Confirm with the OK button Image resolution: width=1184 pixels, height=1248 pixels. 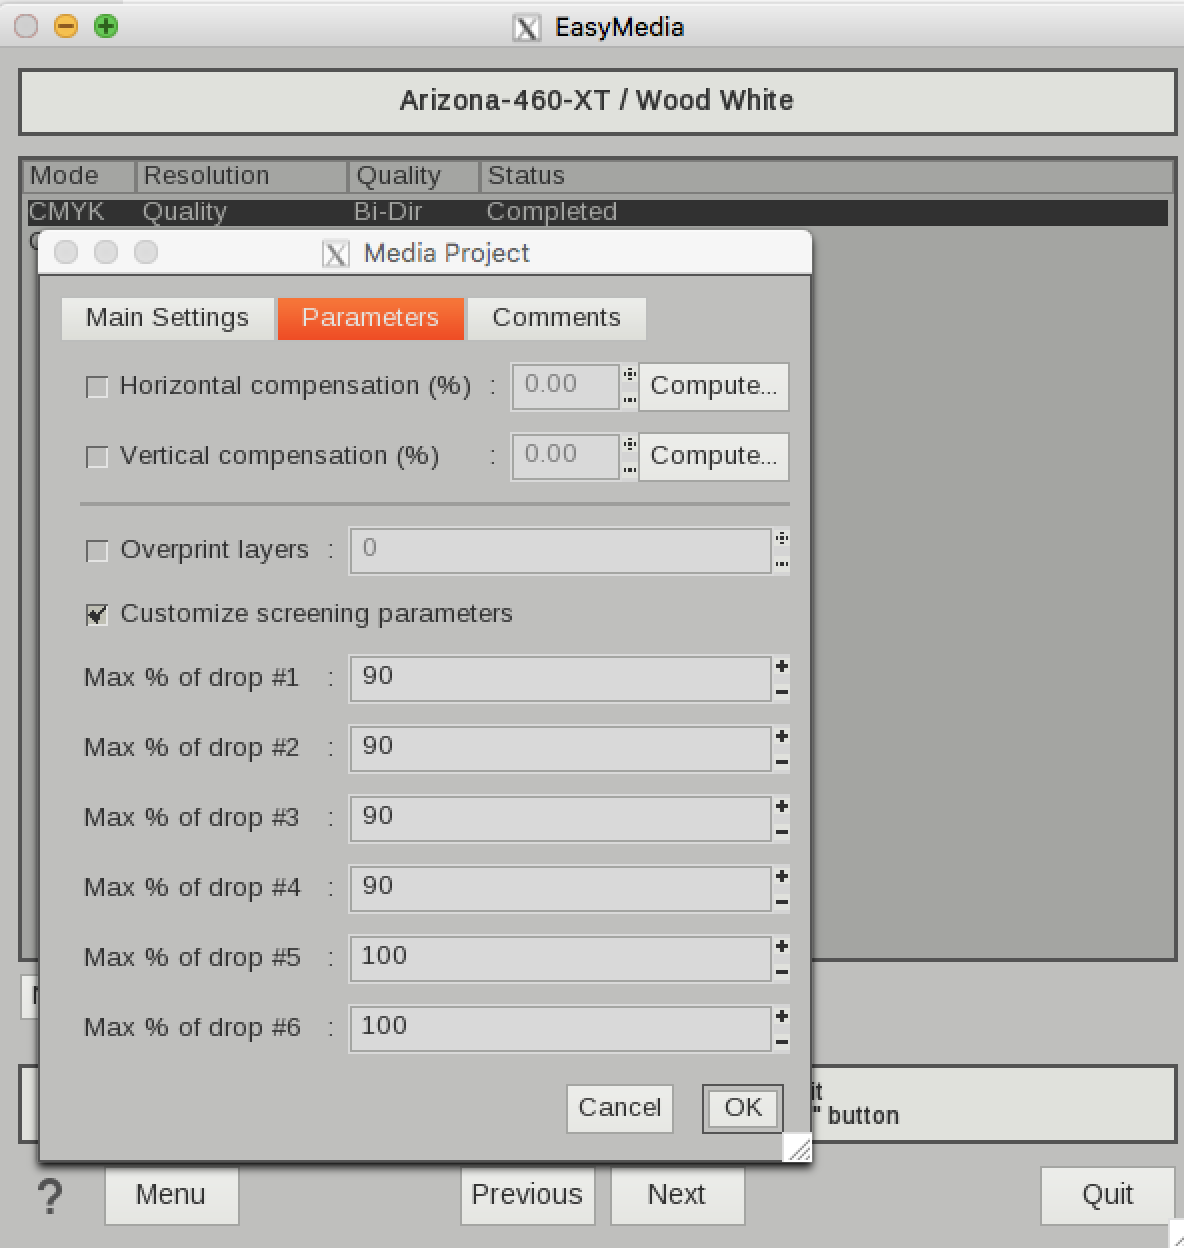(x=743, y=1108)
